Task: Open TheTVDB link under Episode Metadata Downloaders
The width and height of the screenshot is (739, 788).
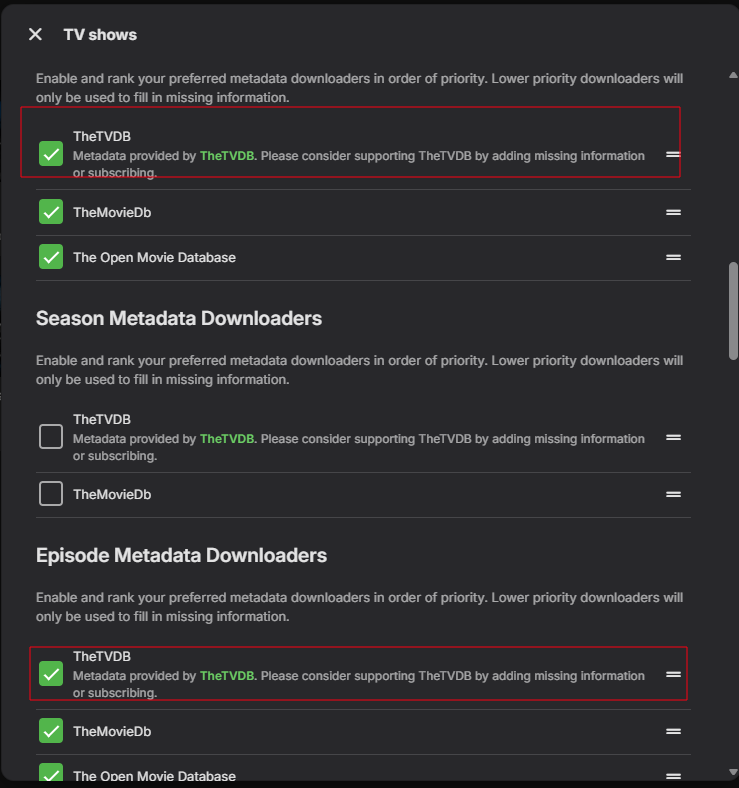Action: coord(227,676)
